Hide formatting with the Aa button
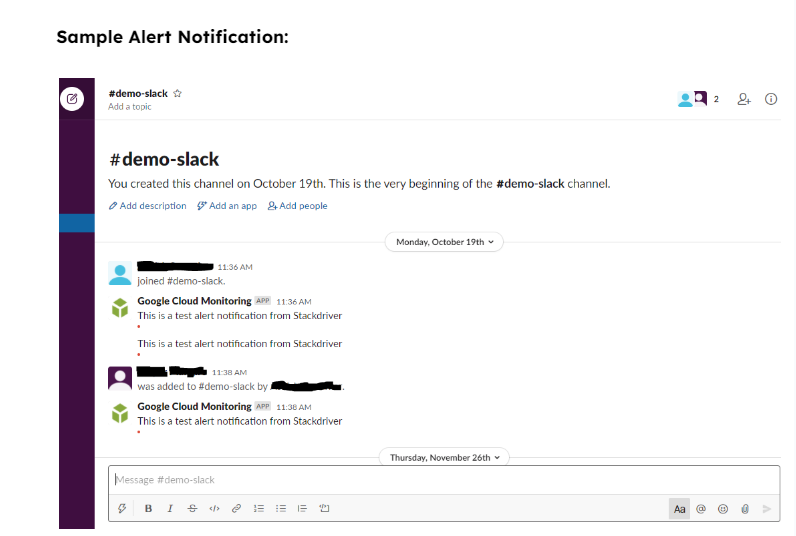 click(x=680, y=509)
